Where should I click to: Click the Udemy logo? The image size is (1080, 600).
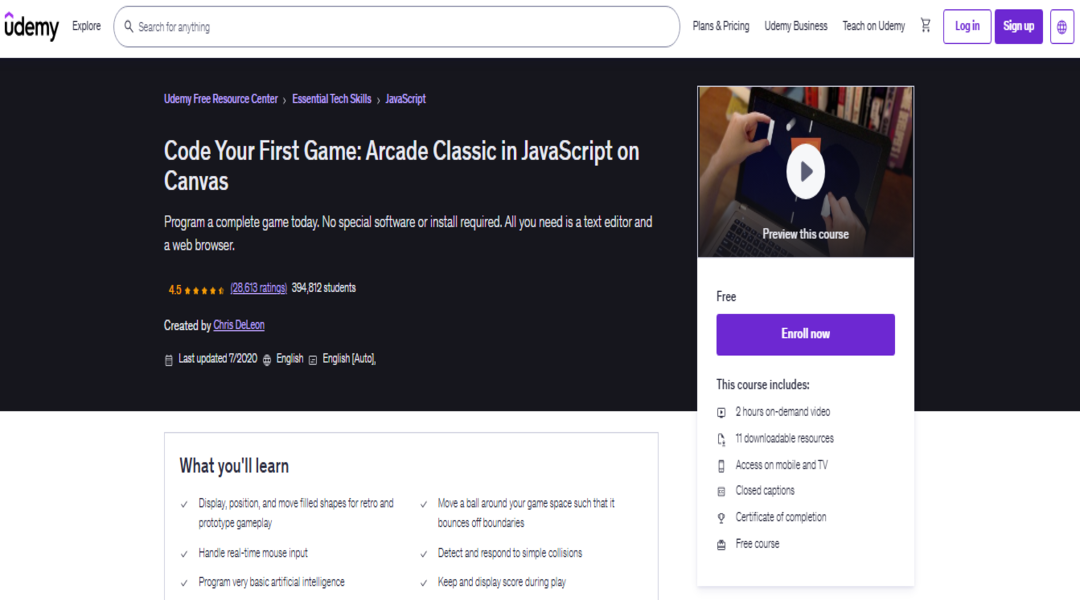[32, 26]
